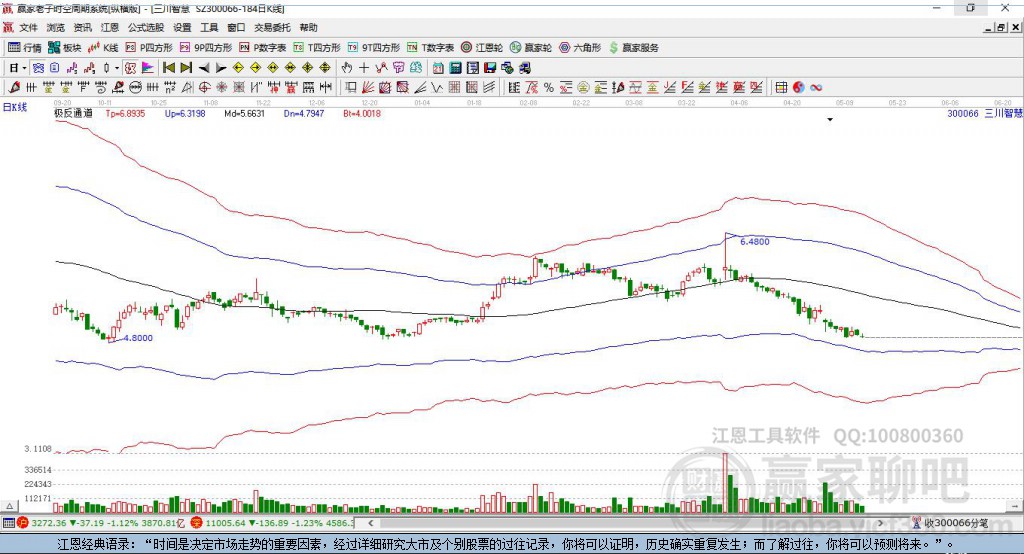Select the red pencil drawing tool
Image resolution: width=1024 pixels, height=554 pixels.
tap(14, 88)
